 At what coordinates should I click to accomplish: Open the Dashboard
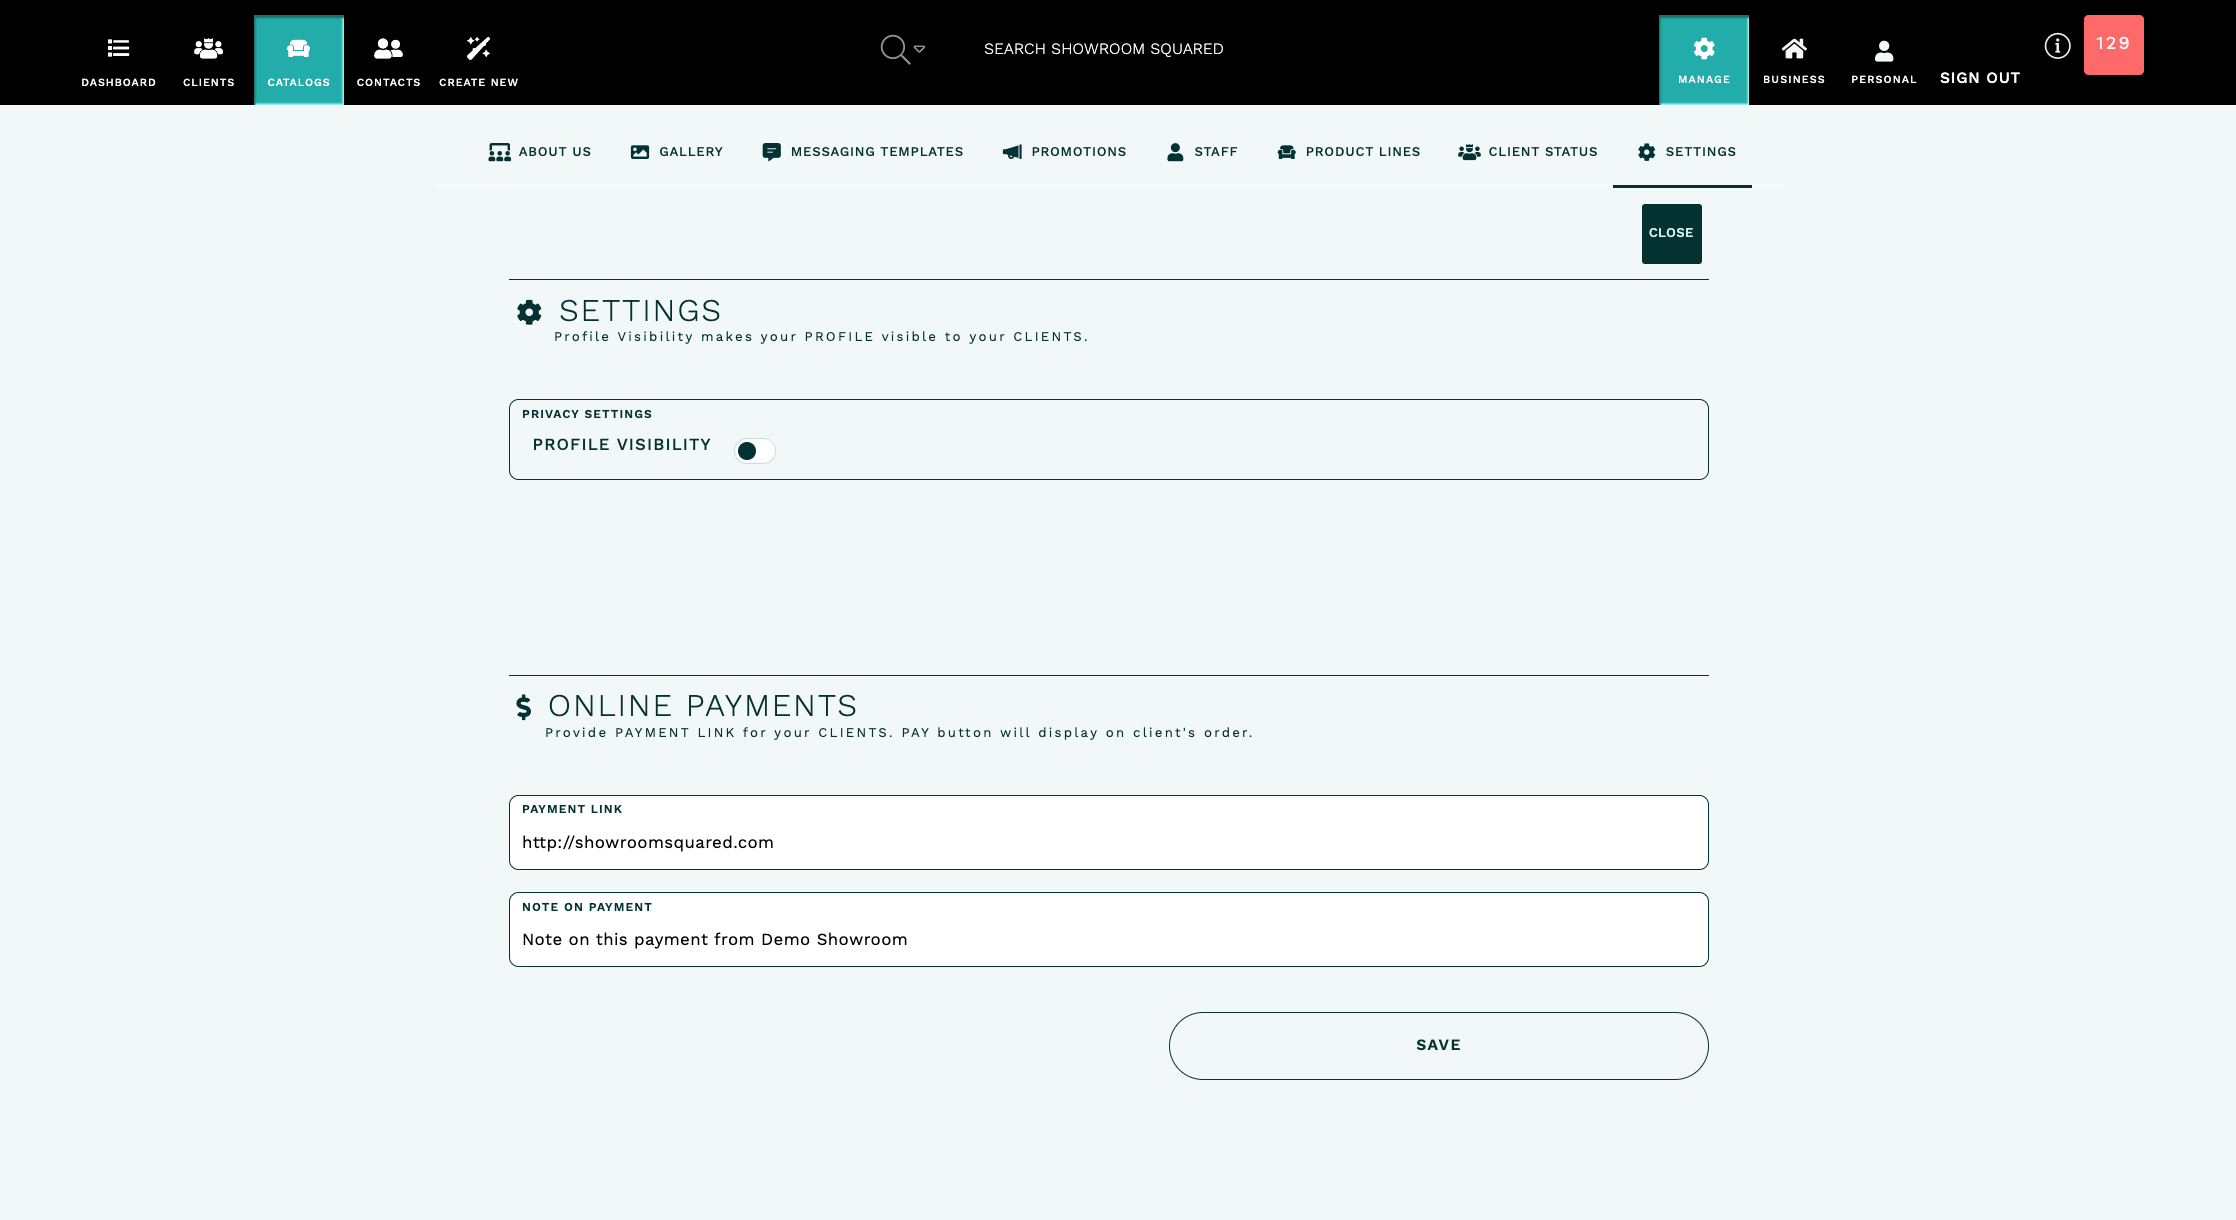pos(118,60)
